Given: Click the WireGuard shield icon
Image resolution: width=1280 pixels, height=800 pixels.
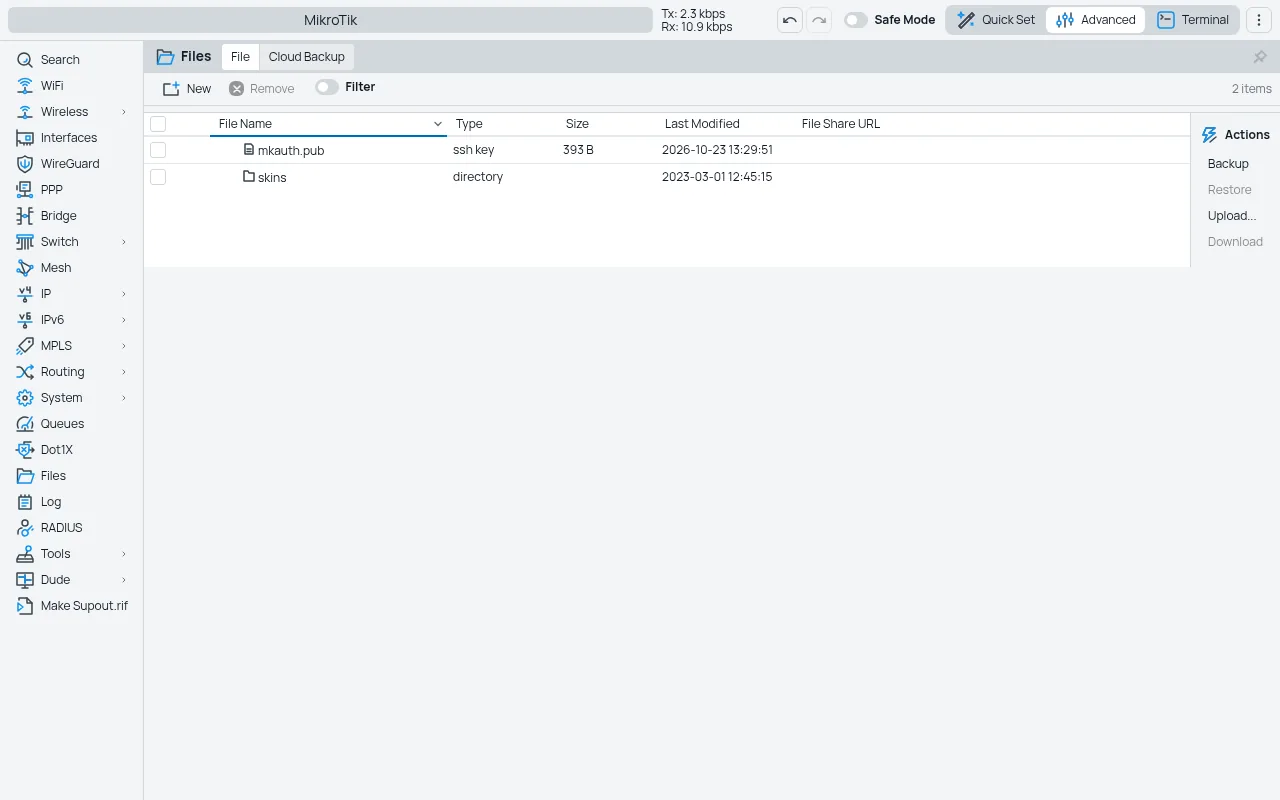Looking at the screenshot, I should point(25,164).
